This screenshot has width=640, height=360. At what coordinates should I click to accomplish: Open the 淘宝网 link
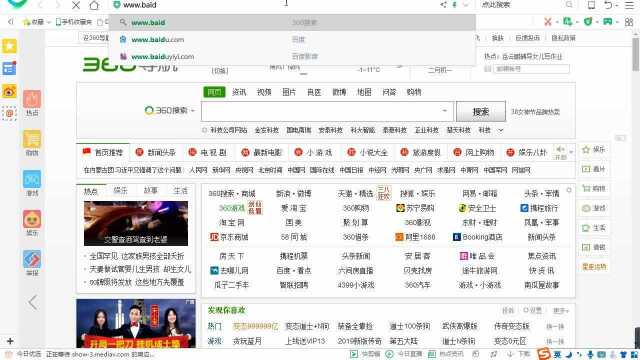[x=231, y=222]
